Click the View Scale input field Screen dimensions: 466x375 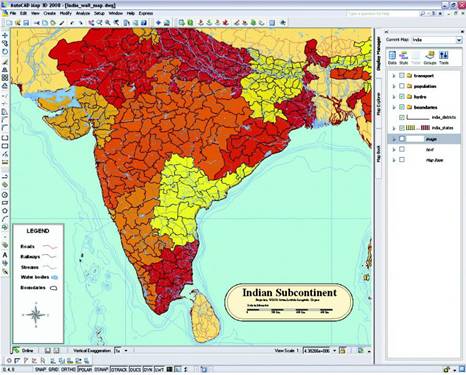tap(317, 351)
